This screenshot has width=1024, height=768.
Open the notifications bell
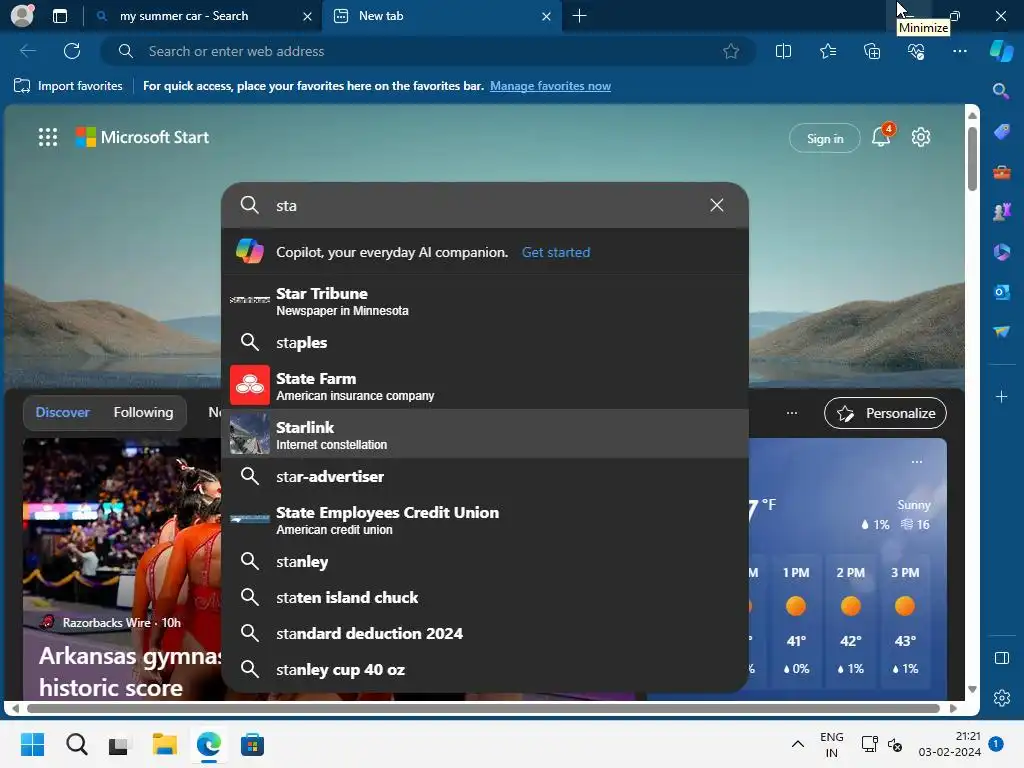click(881, 136)
